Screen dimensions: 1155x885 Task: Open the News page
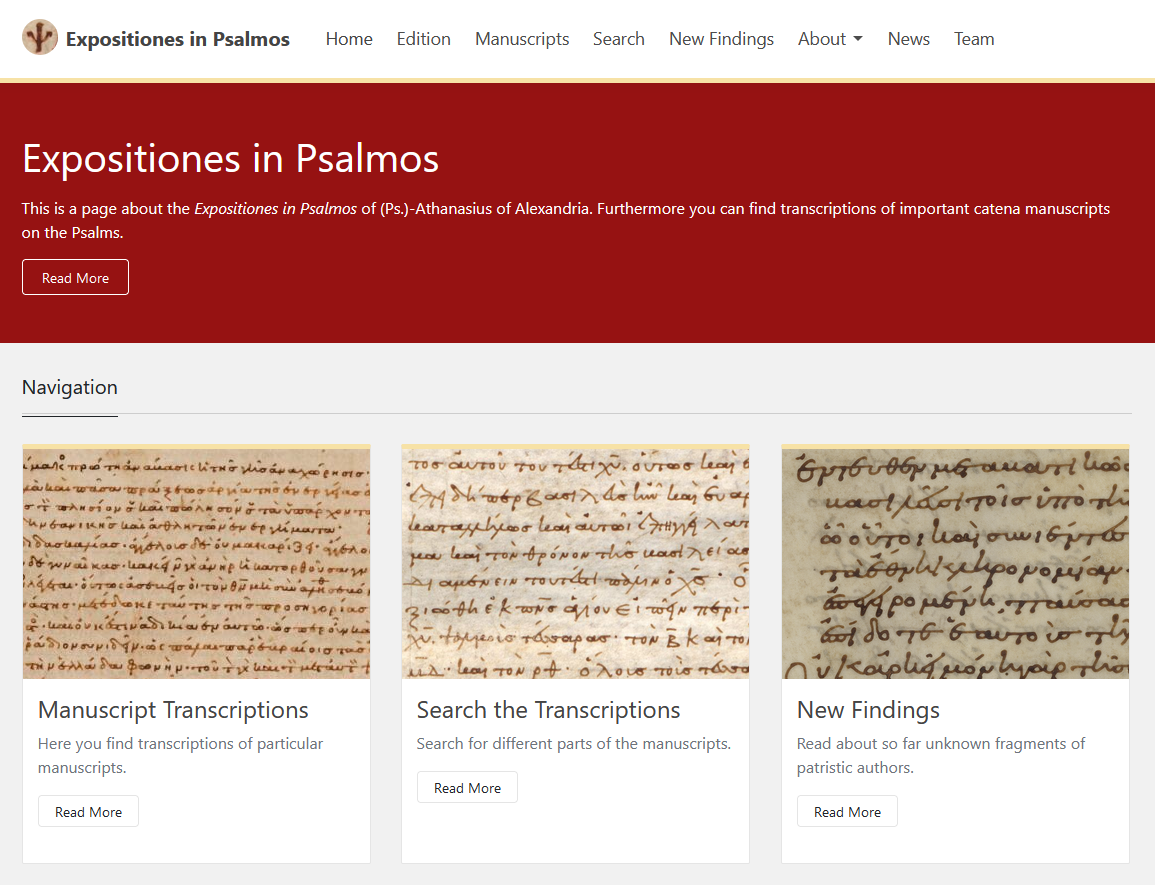click(x=908, y=39)
